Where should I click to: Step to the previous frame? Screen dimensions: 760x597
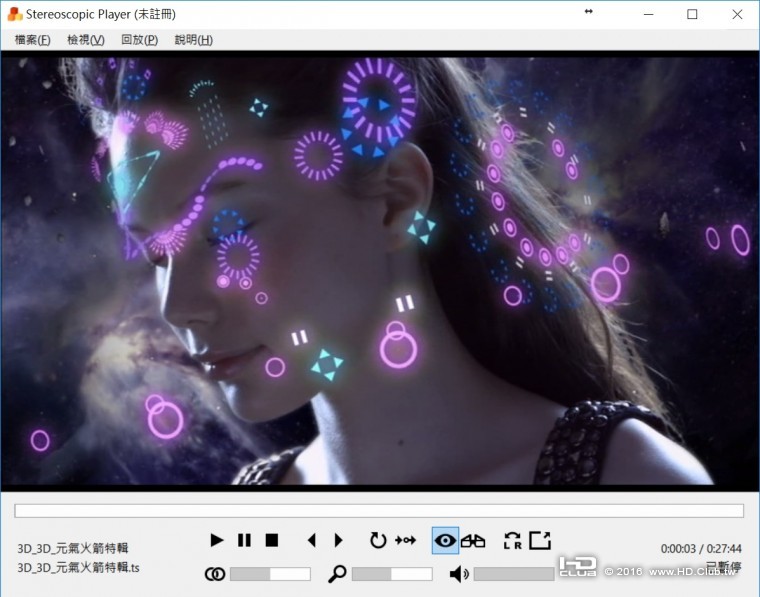pos(312,540)
